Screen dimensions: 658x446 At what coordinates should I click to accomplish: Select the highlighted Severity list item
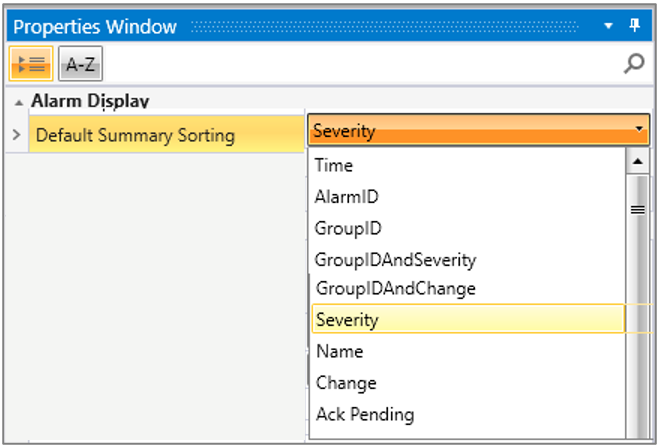(346, 320)
